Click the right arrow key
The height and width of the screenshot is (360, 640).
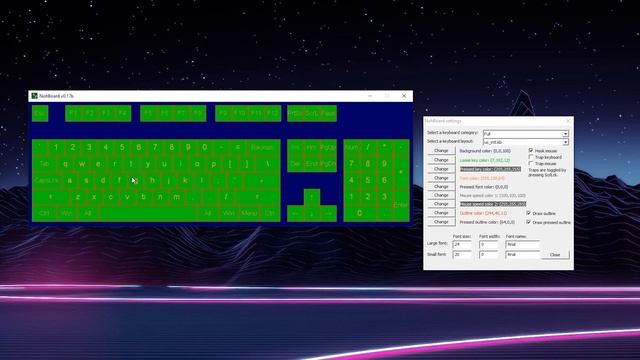329,213
